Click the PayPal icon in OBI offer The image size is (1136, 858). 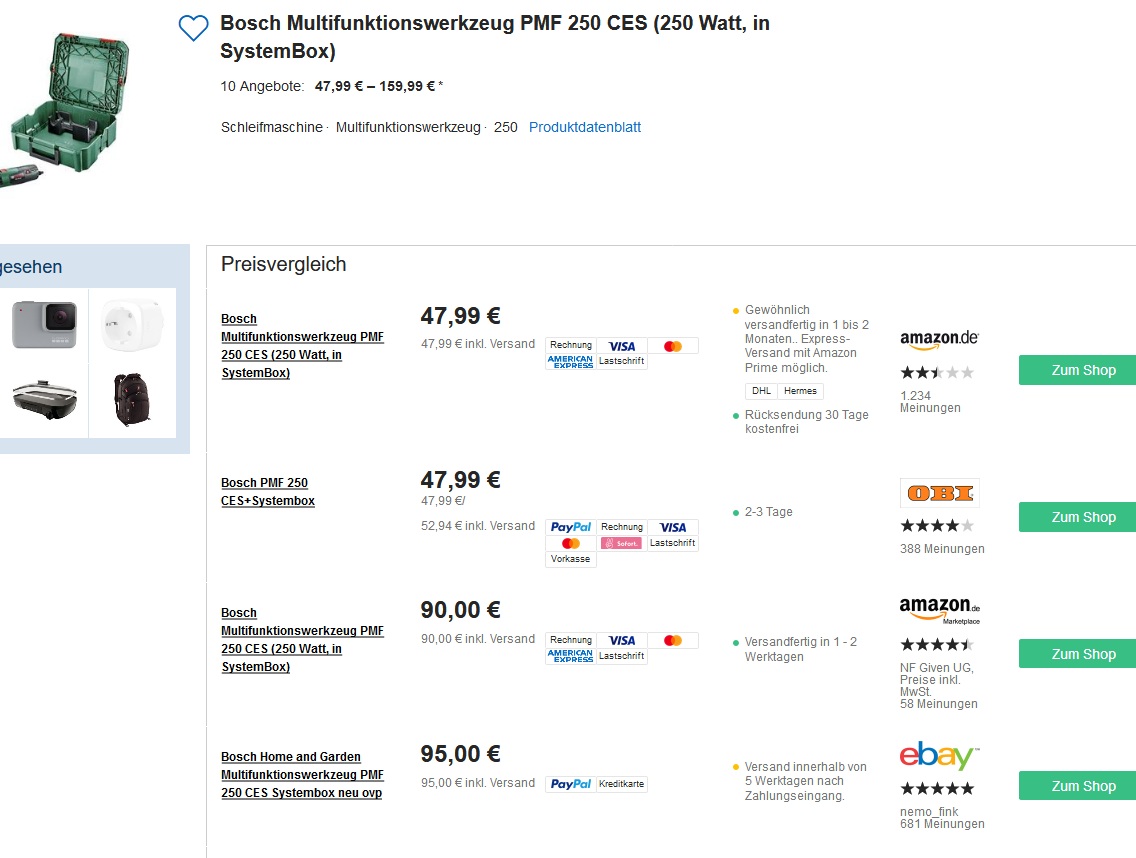click(x=571, y=527)
